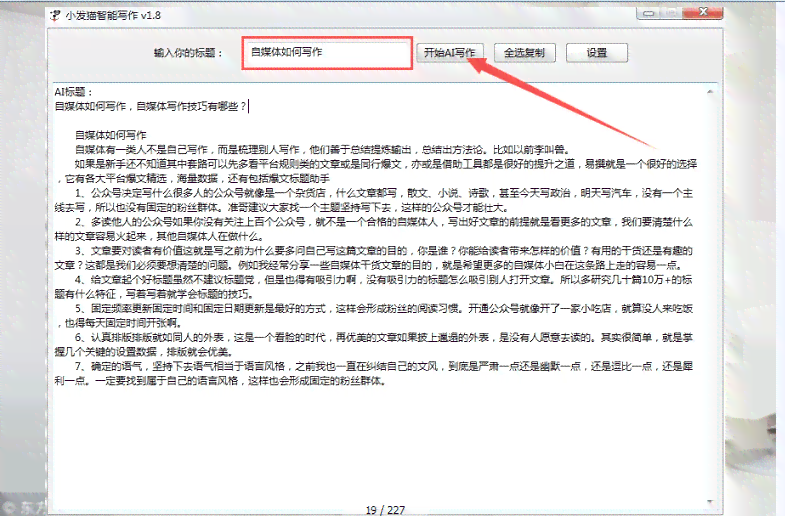785x516 pixels.
Task: Click point 5 about 固定频率更新
Action: point(374,316)
